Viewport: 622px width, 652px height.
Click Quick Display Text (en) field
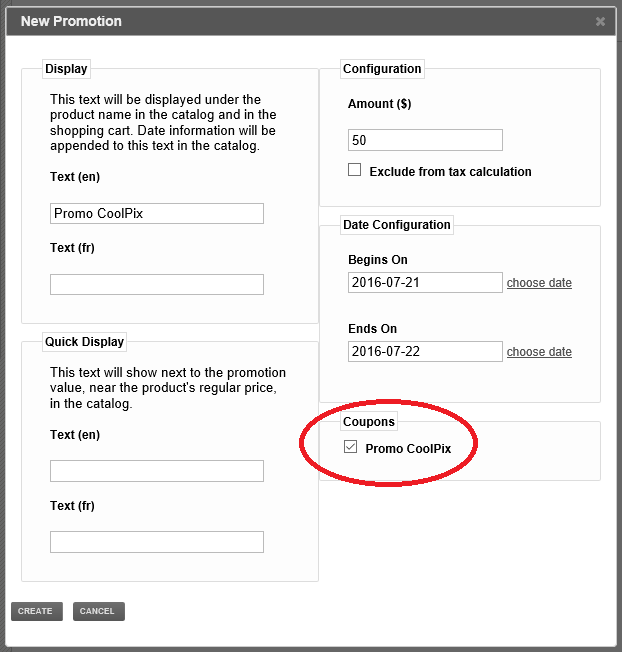tap(157, 471)
